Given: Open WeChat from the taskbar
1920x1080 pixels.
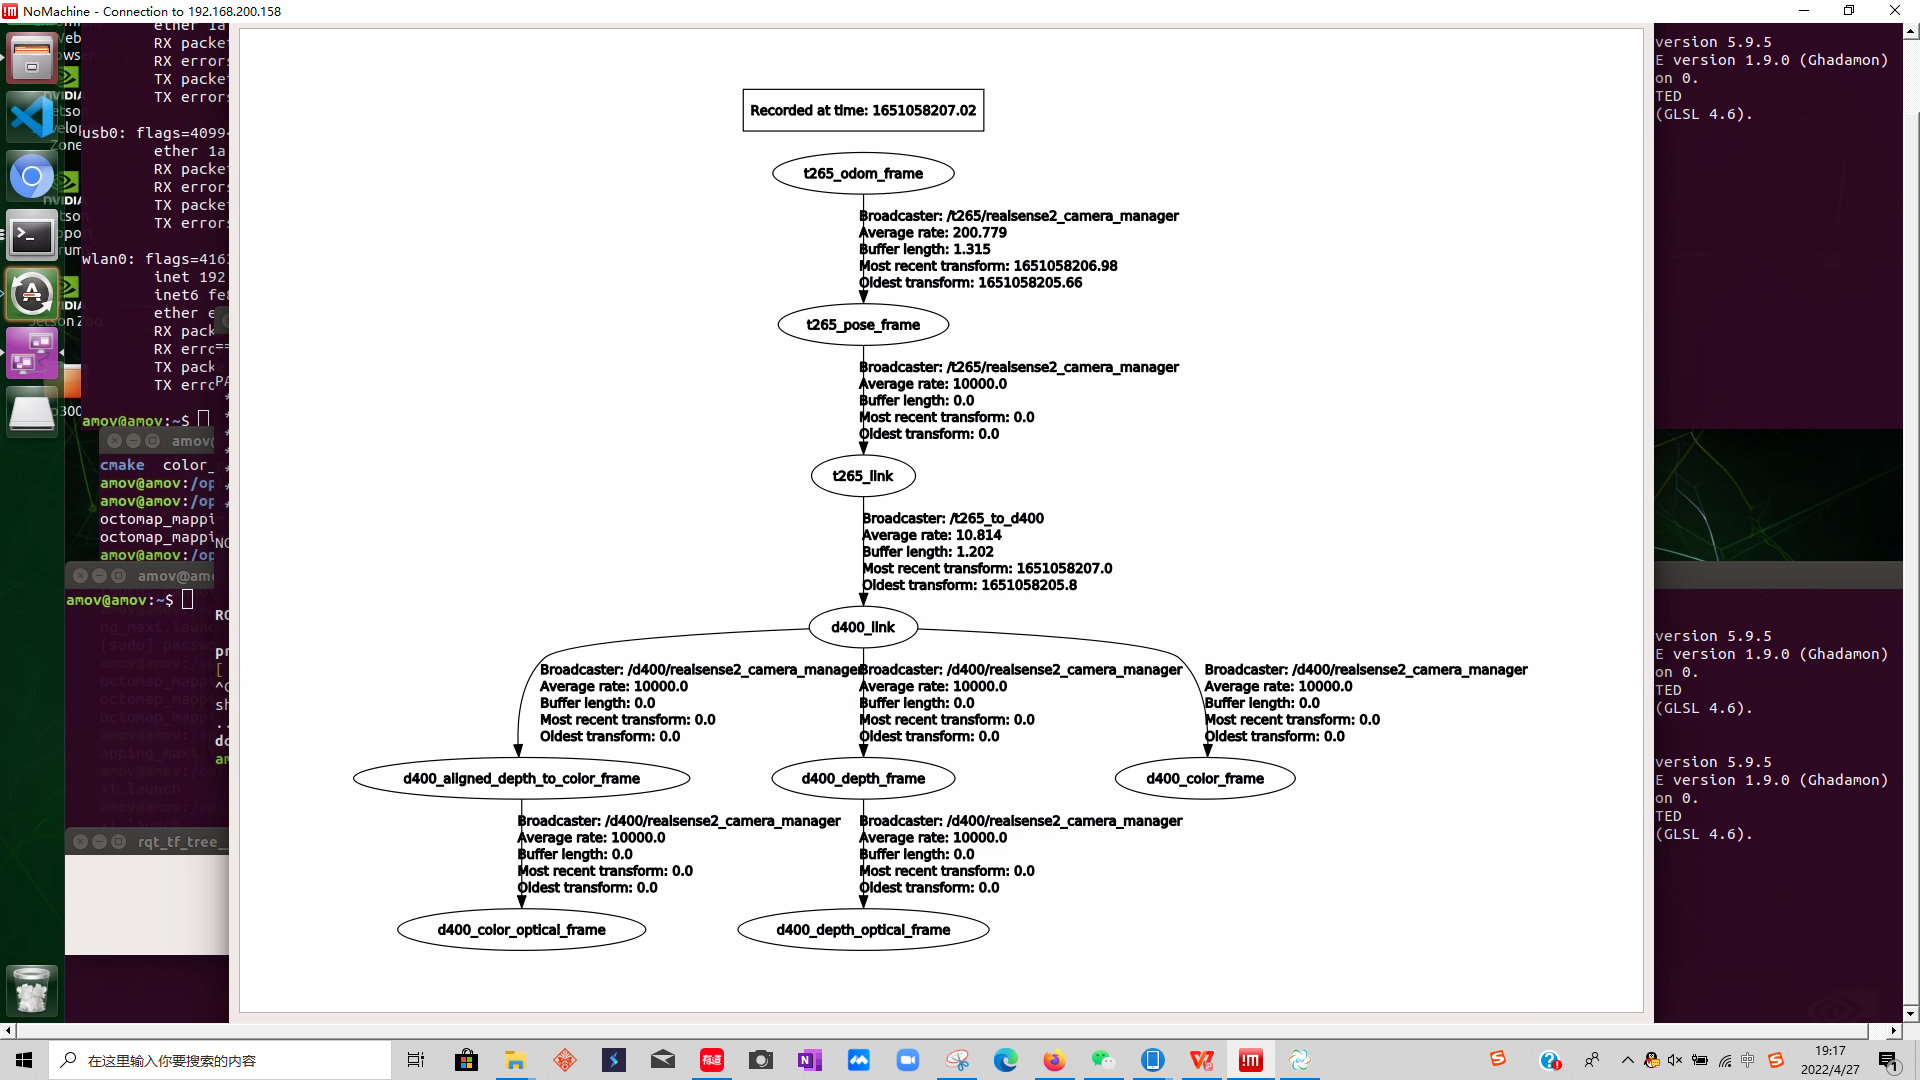Looking at the screenshot, I should [1104, 1060].
